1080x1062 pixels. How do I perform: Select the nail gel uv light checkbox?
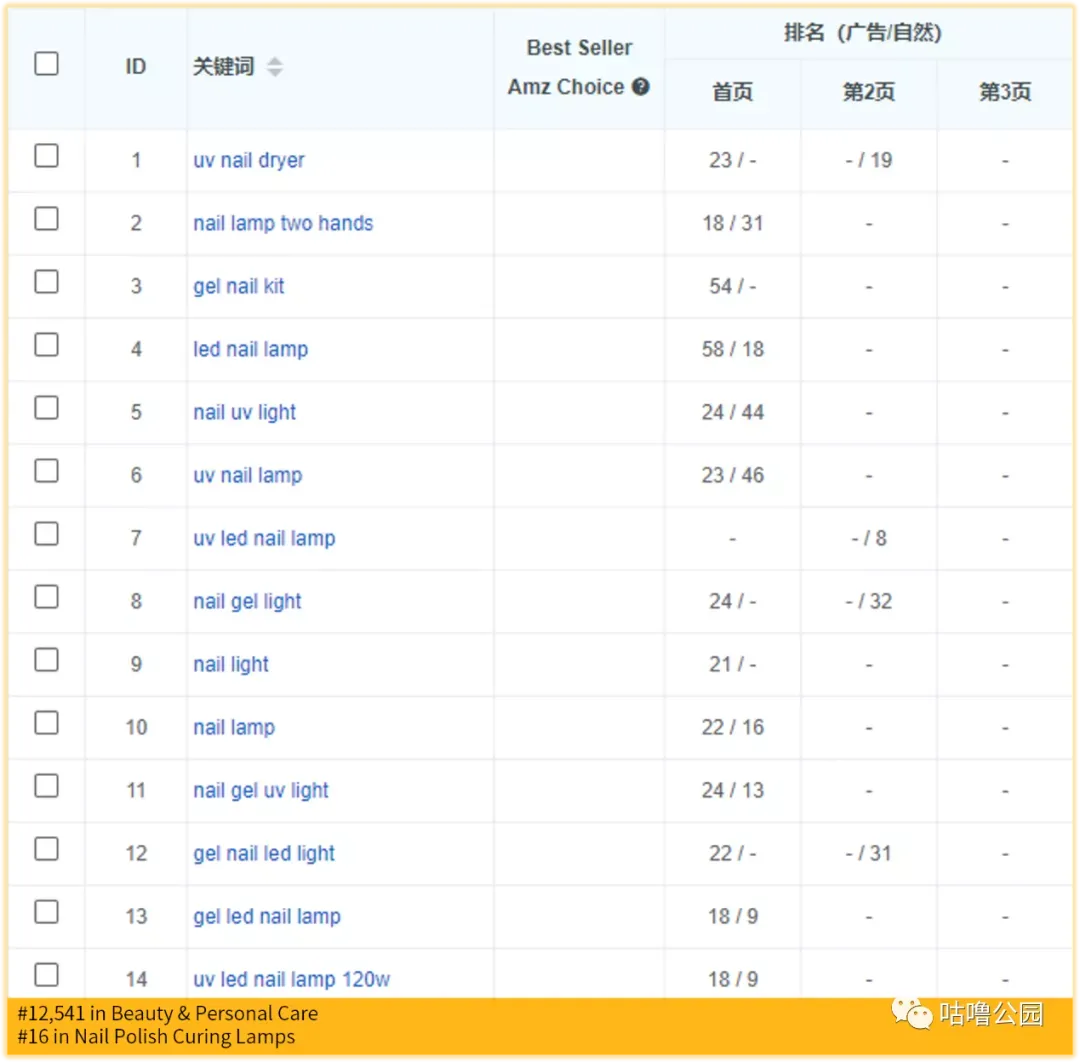click(46, 786)
